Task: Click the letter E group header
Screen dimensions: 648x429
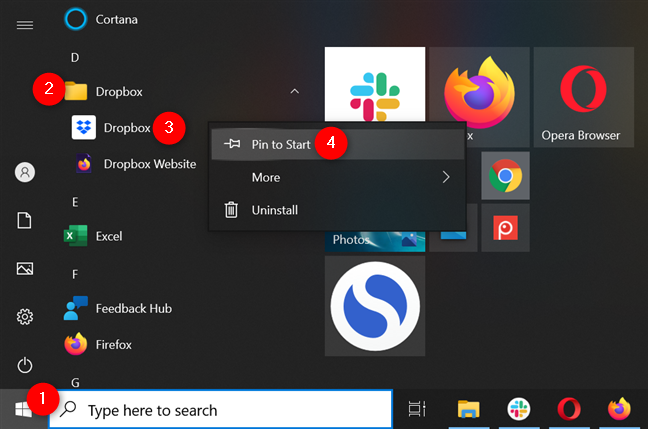Action: coord(75,202)
